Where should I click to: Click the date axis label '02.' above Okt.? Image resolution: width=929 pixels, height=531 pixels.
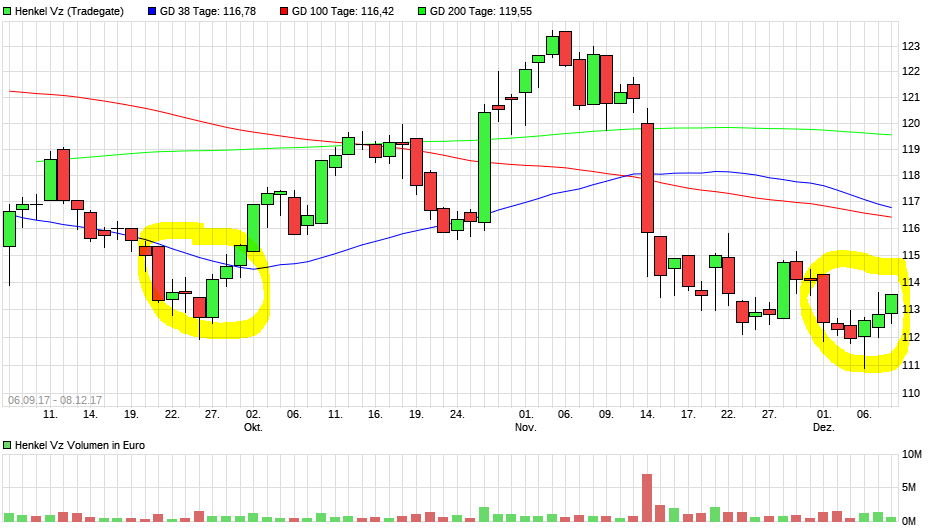[253, 414]
